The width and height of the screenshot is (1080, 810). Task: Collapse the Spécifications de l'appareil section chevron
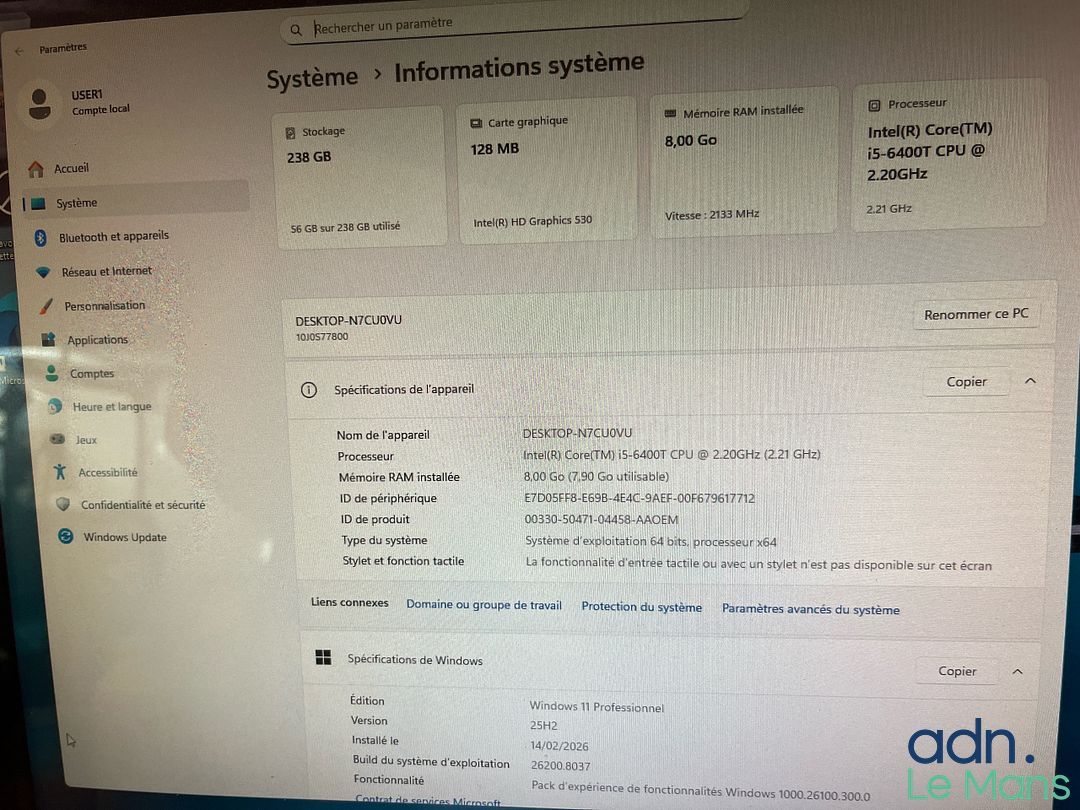(x=1030, y=380)
